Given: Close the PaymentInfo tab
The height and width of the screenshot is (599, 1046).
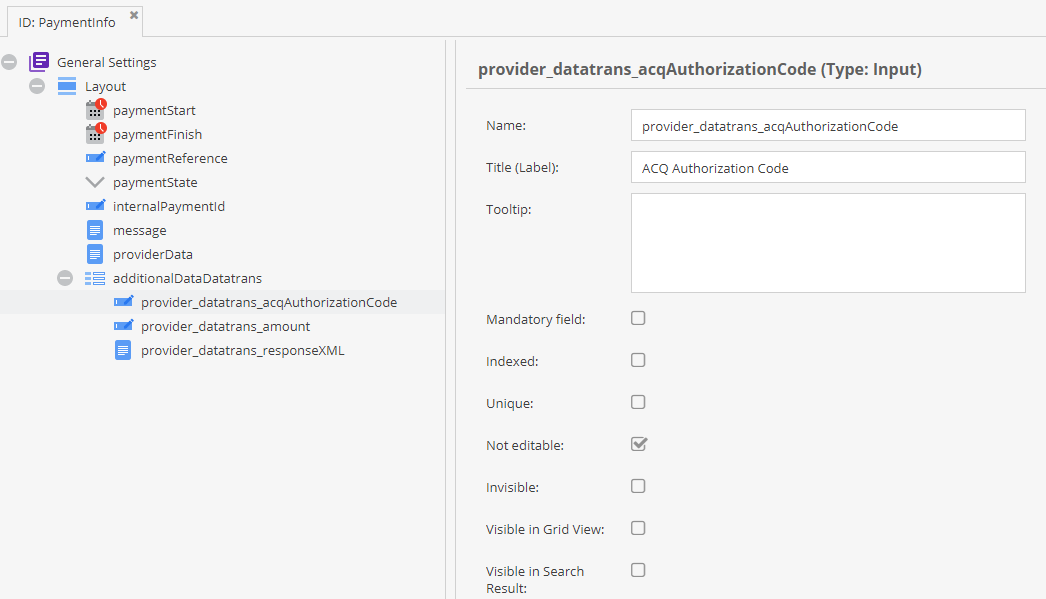Looking at the screenshot, I should (134, 15).
